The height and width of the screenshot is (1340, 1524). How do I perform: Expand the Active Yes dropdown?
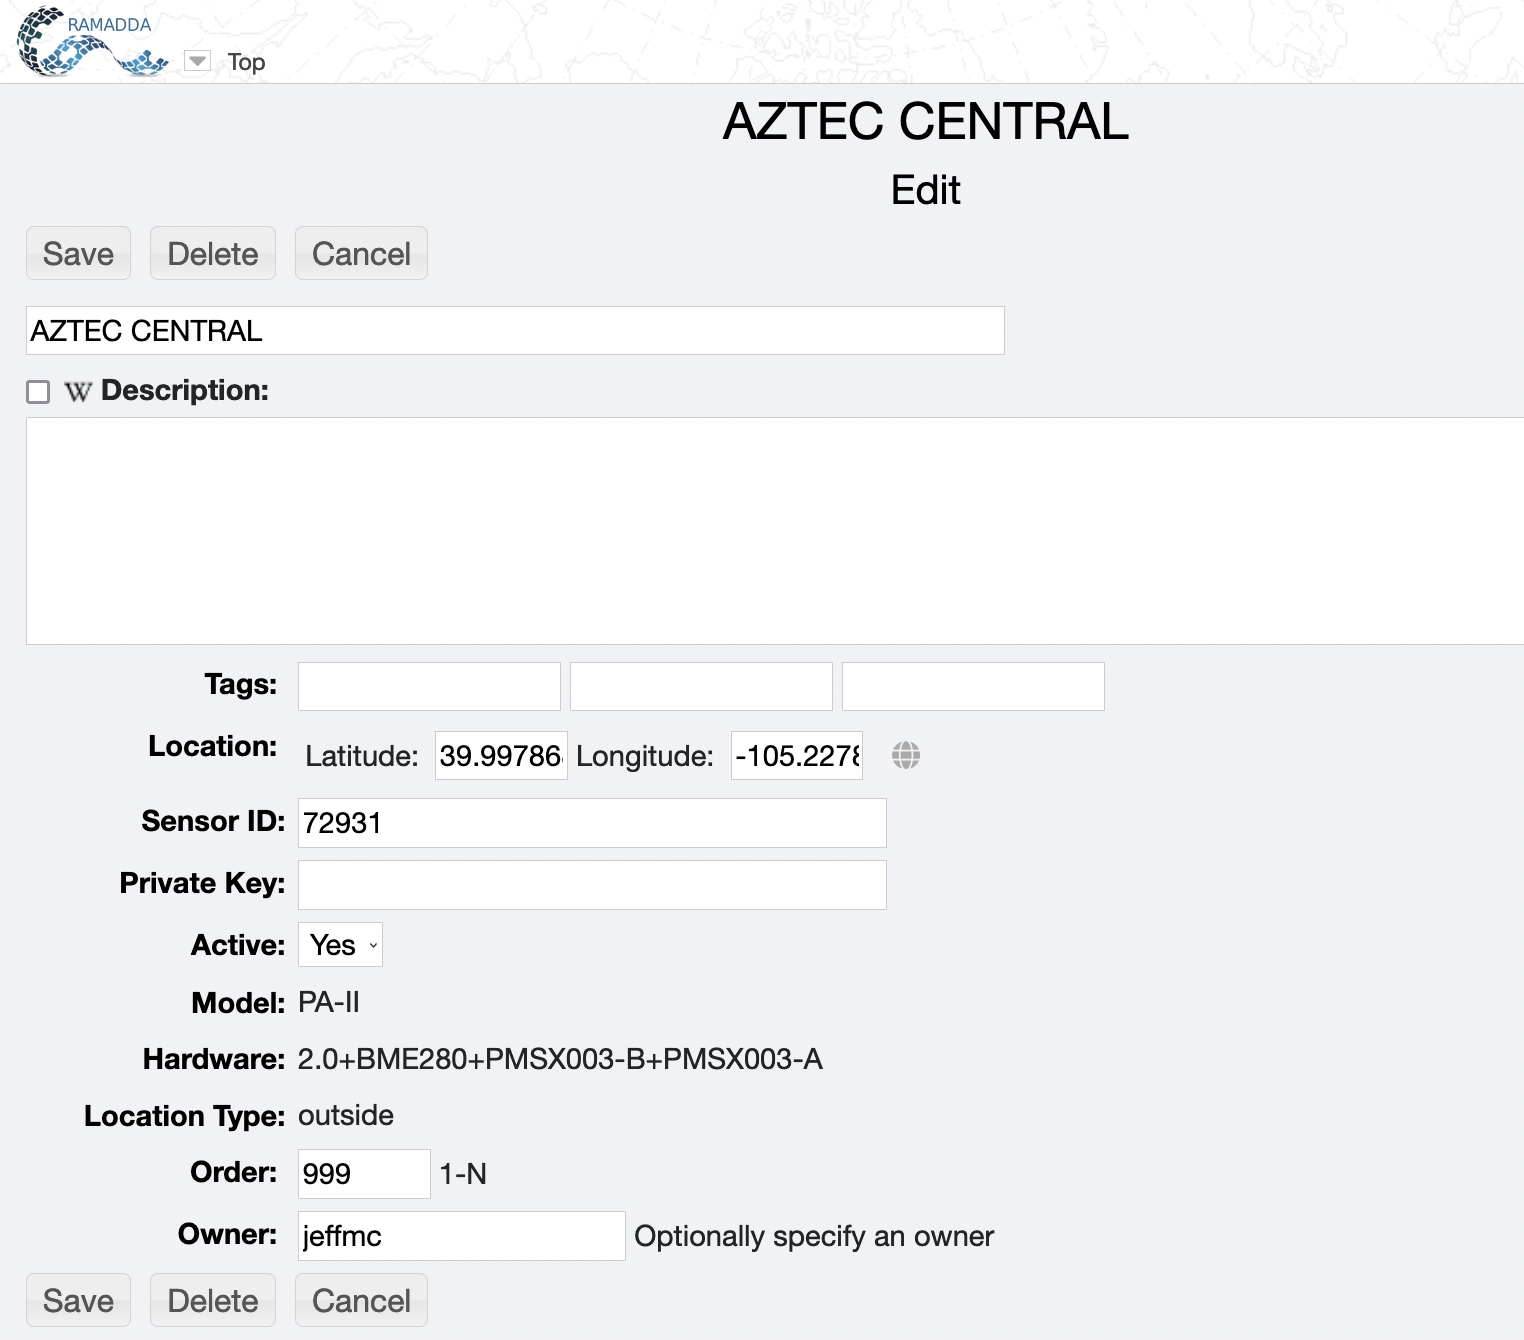[340, 945]
